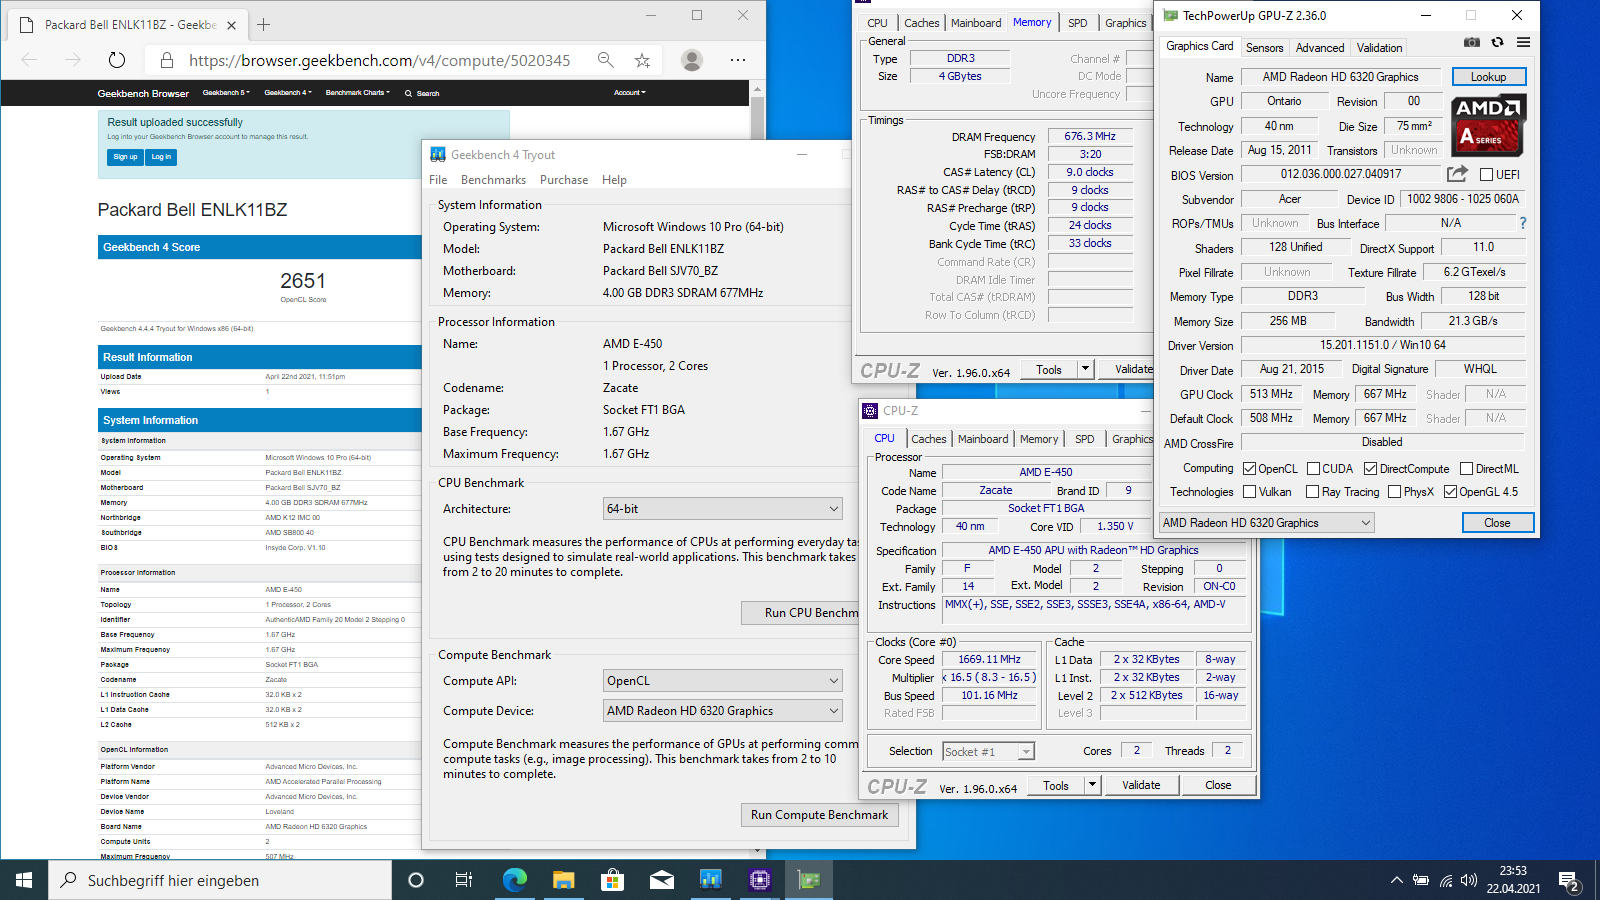Open a new browser tab
The width and height of the screenshot is (1600, 900).
(x=264, y=24)
